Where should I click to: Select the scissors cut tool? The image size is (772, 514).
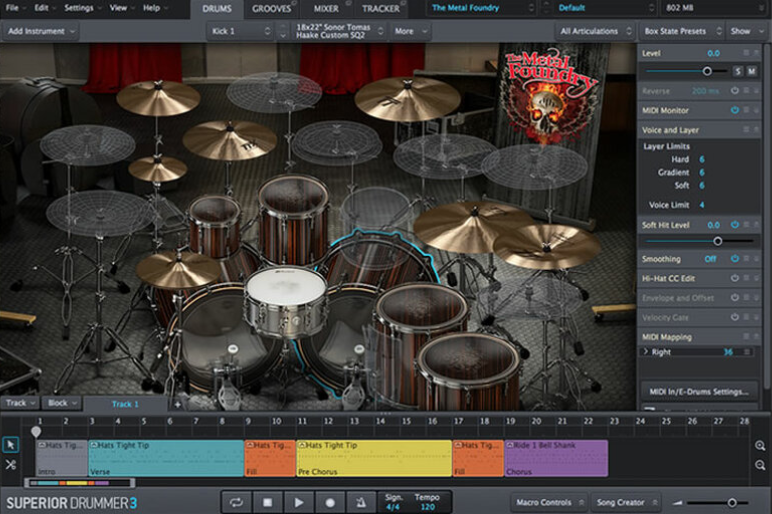coord(10,464)
